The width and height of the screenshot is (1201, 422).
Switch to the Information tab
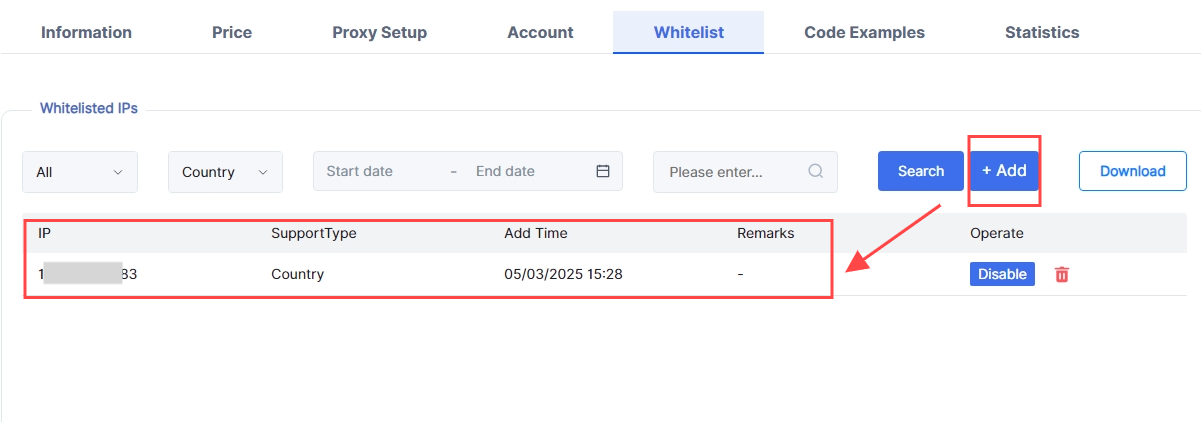click(86, 32)
